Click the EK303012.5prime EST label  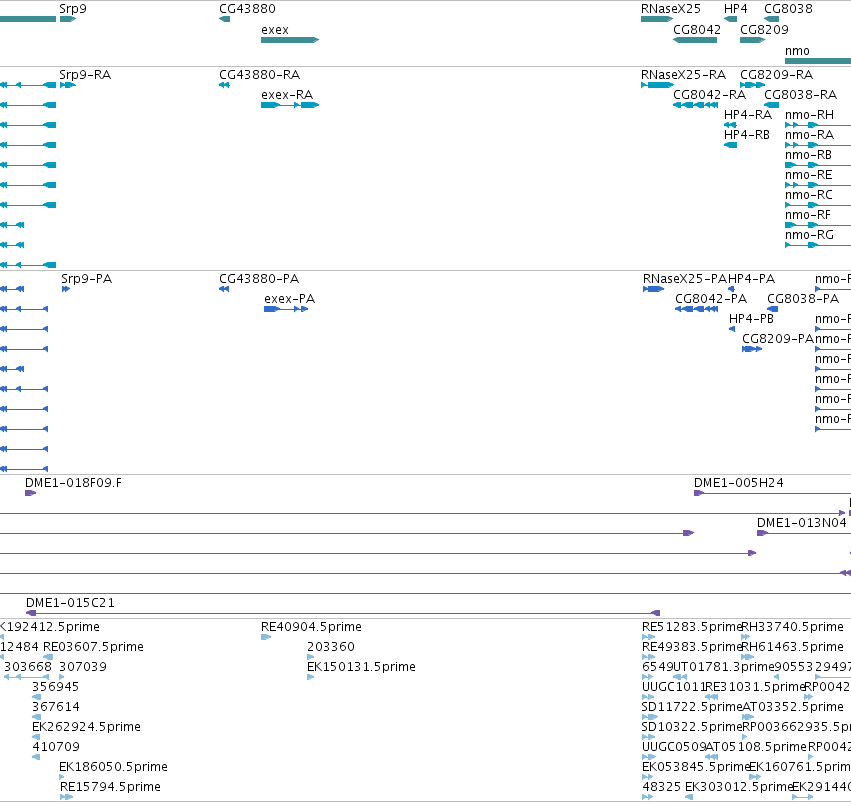click(739, 787)
